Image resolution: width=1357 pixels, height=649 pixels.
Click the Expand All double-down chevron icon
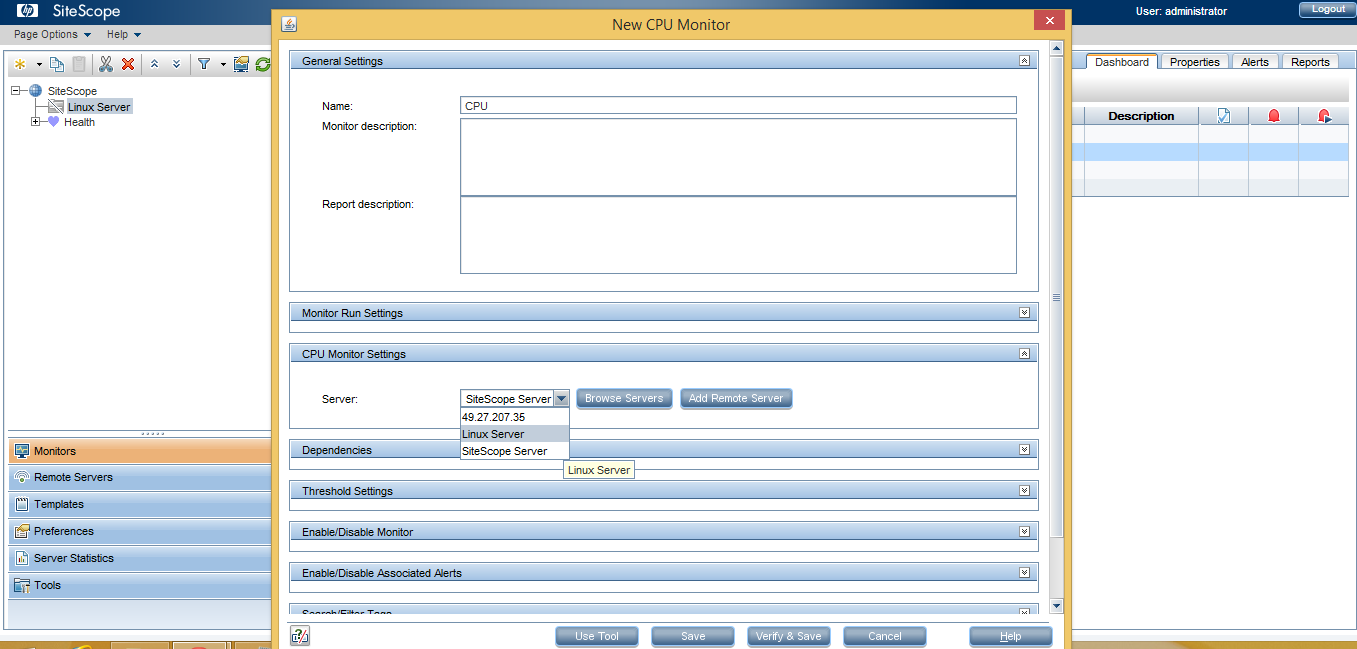pyautogui.click(x=177, y=64)
